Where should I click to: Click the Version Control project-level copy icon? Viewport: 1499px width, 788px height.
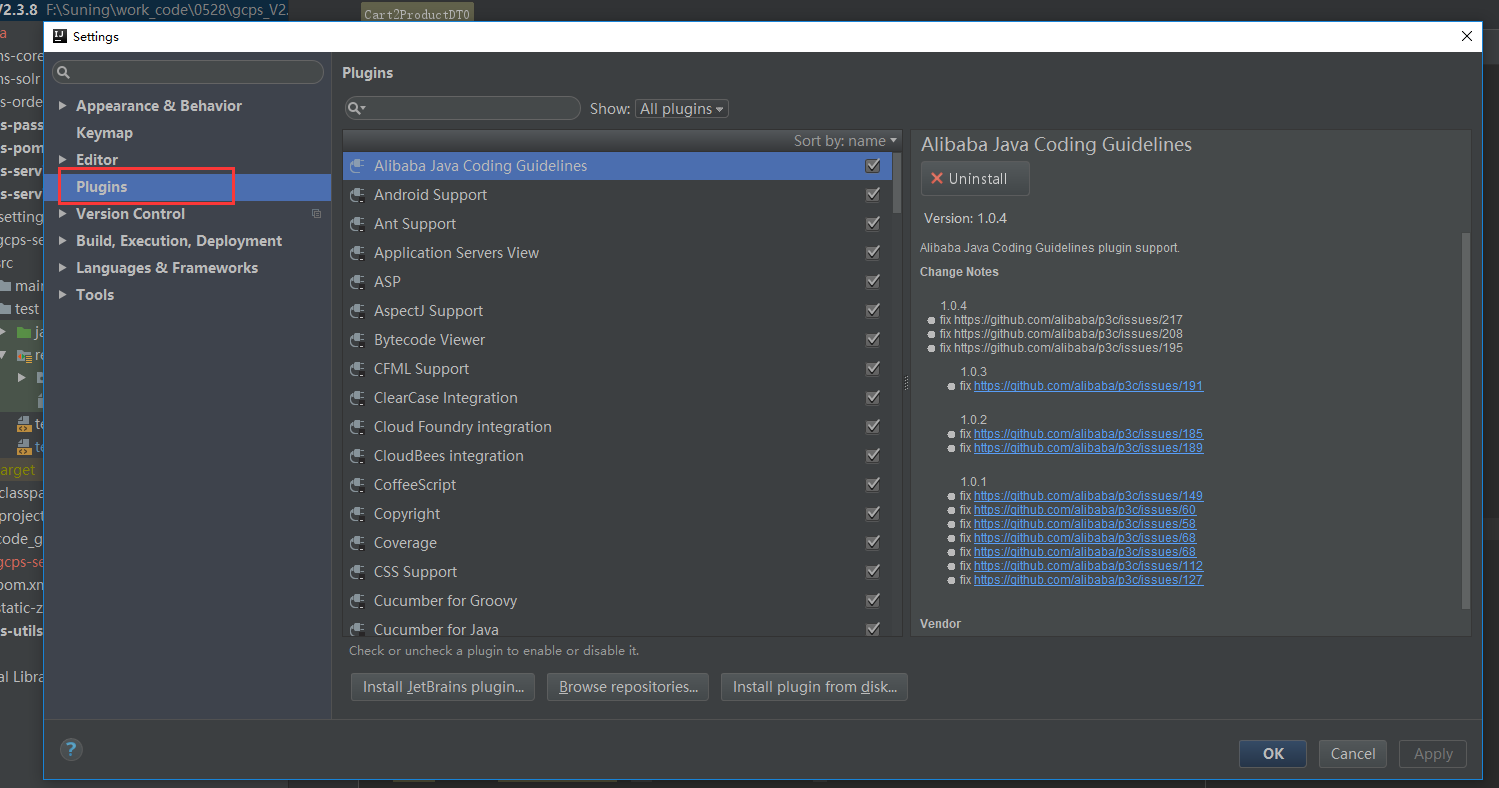pyautogui.click(x=316, y=214)
